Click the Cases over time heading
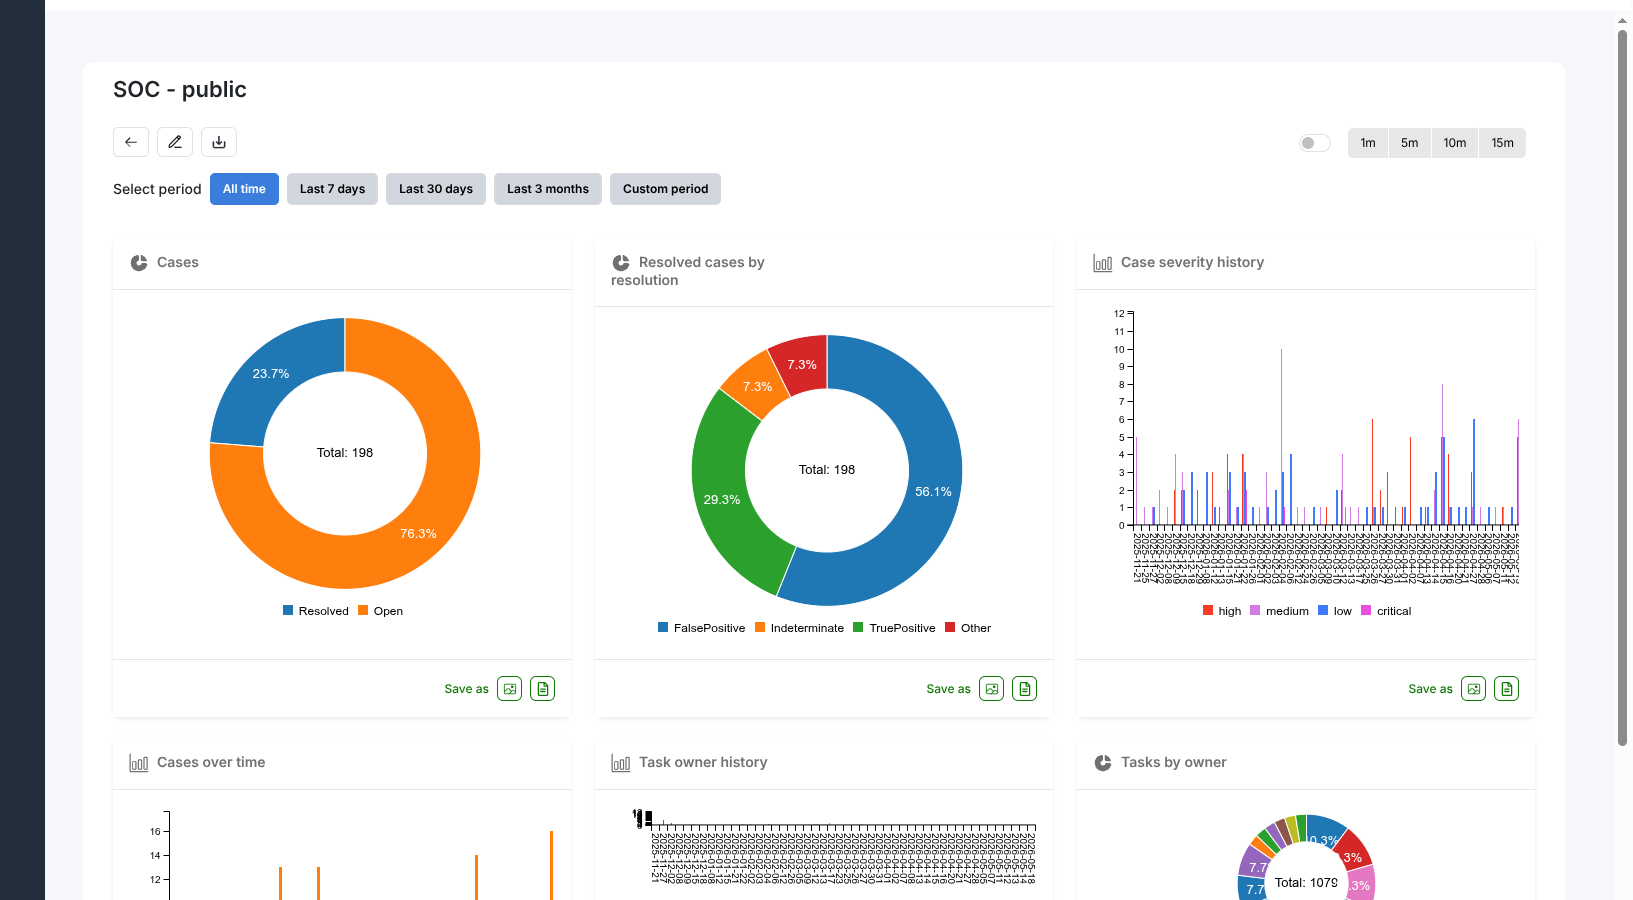The image size is (1633, 900). pyautogui.click(x=211, y=762)
